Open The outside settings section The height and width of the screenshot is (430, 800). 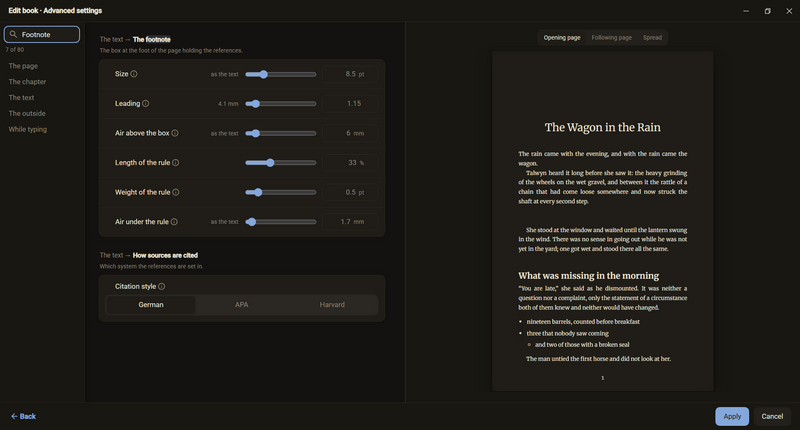tap(27, 113)
